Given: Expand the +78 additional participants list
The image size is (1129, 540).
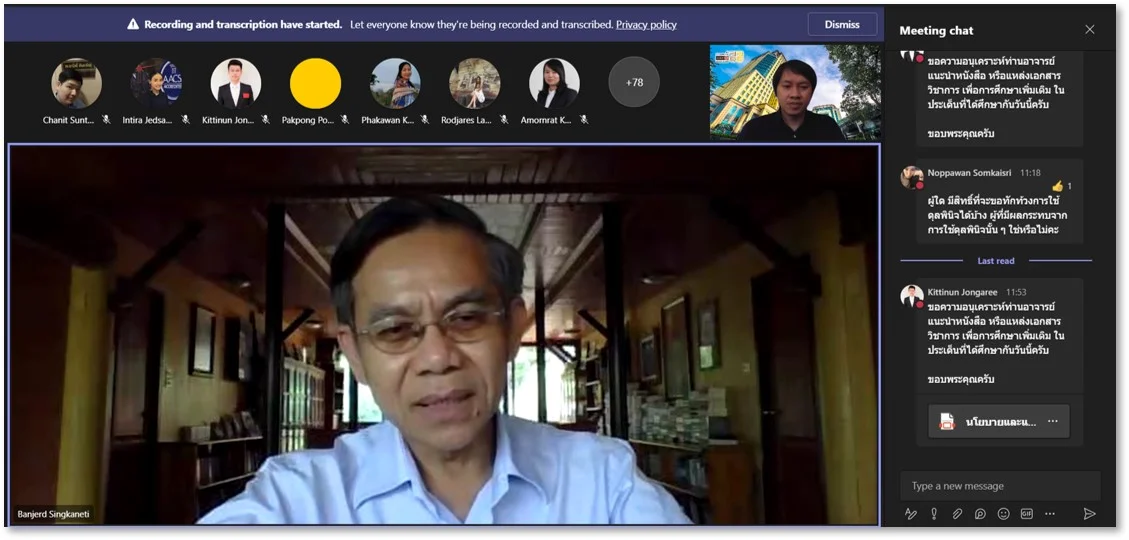Looking at the screenshot, I should pyautogui.click(x=634, y=83).
